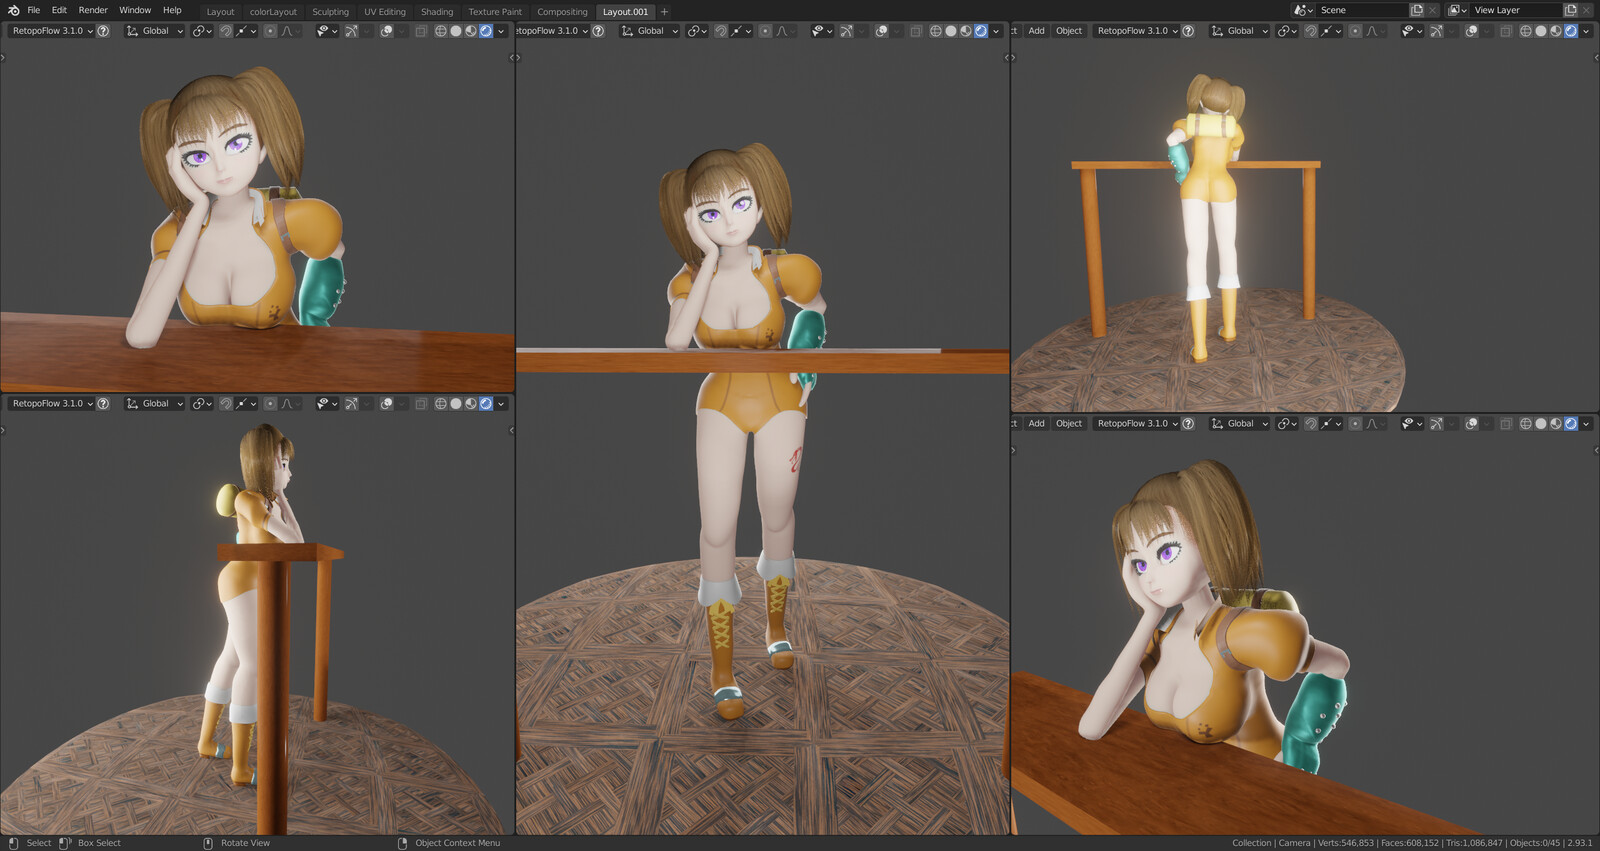The image size is (1600, 851).
Task: Select material preview shading in bottom-right viewport
Action: coord(1556,424)
